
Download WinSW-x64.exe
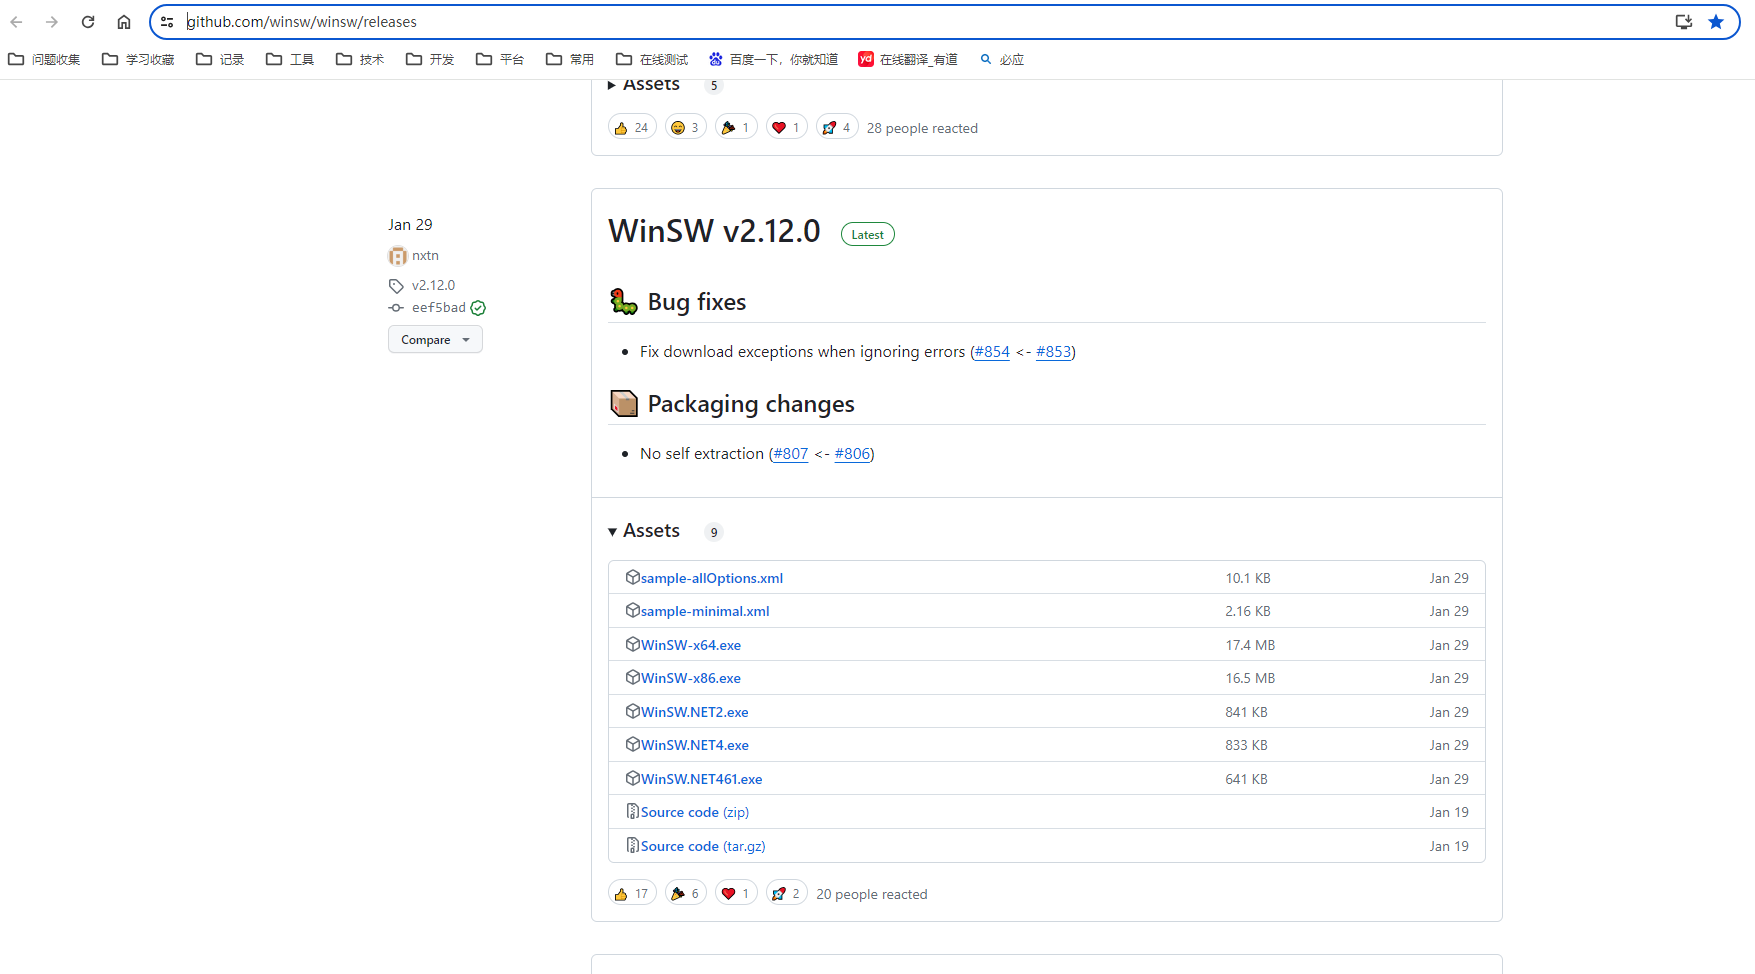click(x=691, y=645)
